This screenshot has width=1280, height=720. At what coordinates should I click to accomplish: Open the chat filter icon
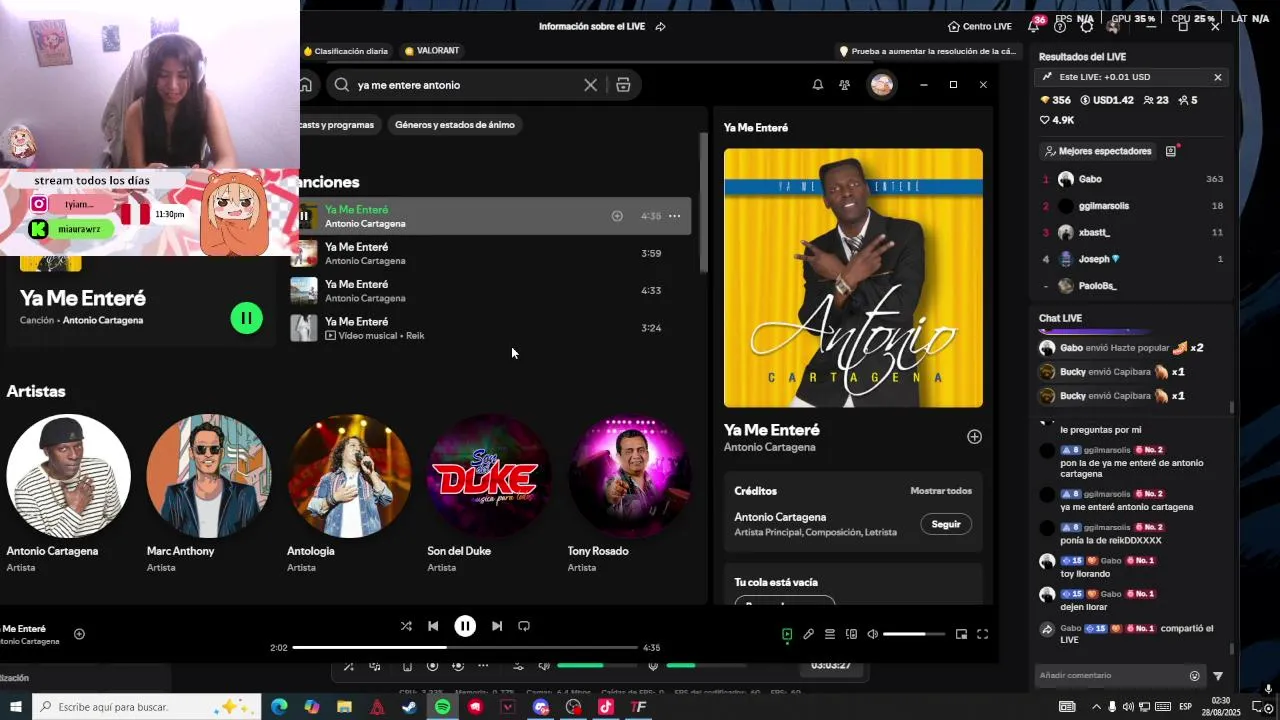[1218, 676]
